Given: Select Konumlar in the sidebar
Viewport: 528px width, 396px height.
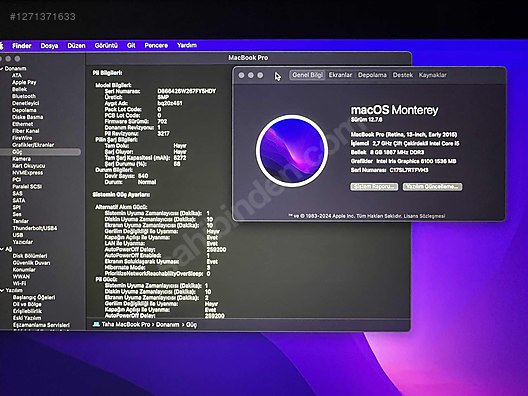Looking at the screenshot, I should 24,270.
